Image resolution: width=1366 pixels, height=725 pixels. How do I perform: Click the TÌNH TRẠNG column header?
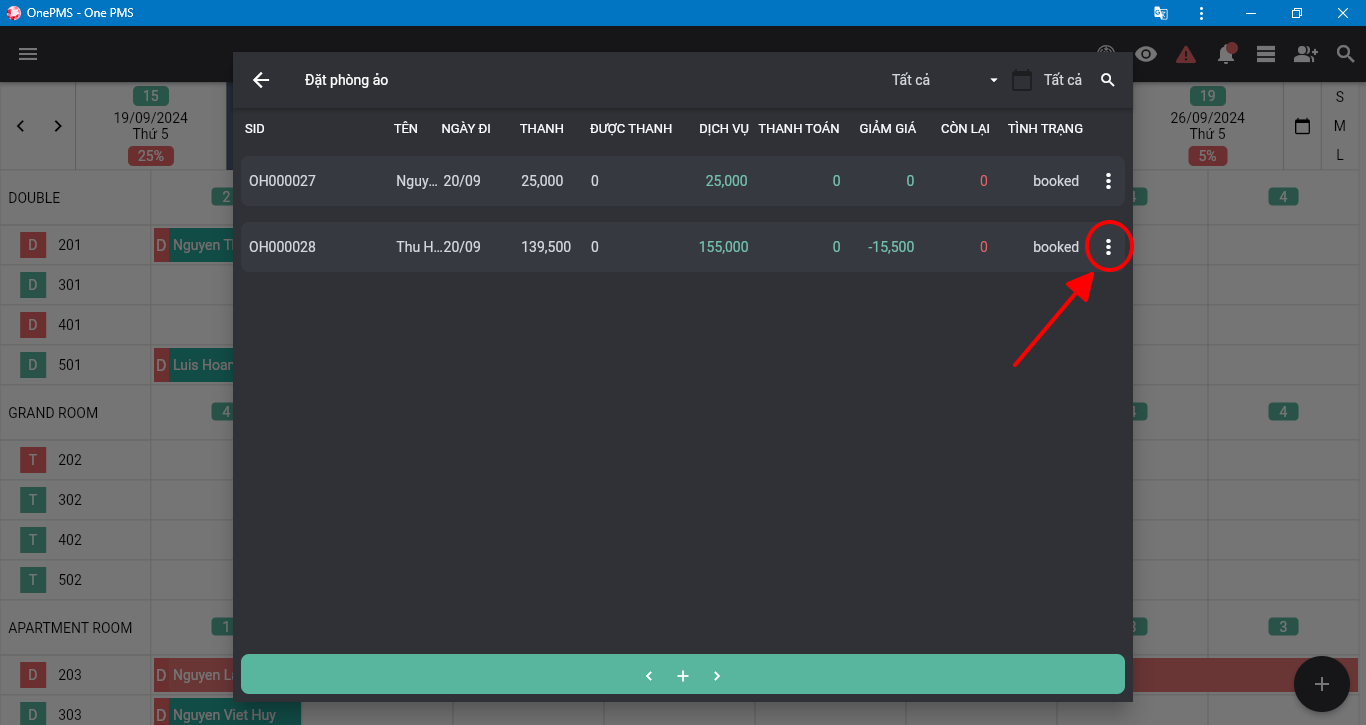click(1045, 129)
